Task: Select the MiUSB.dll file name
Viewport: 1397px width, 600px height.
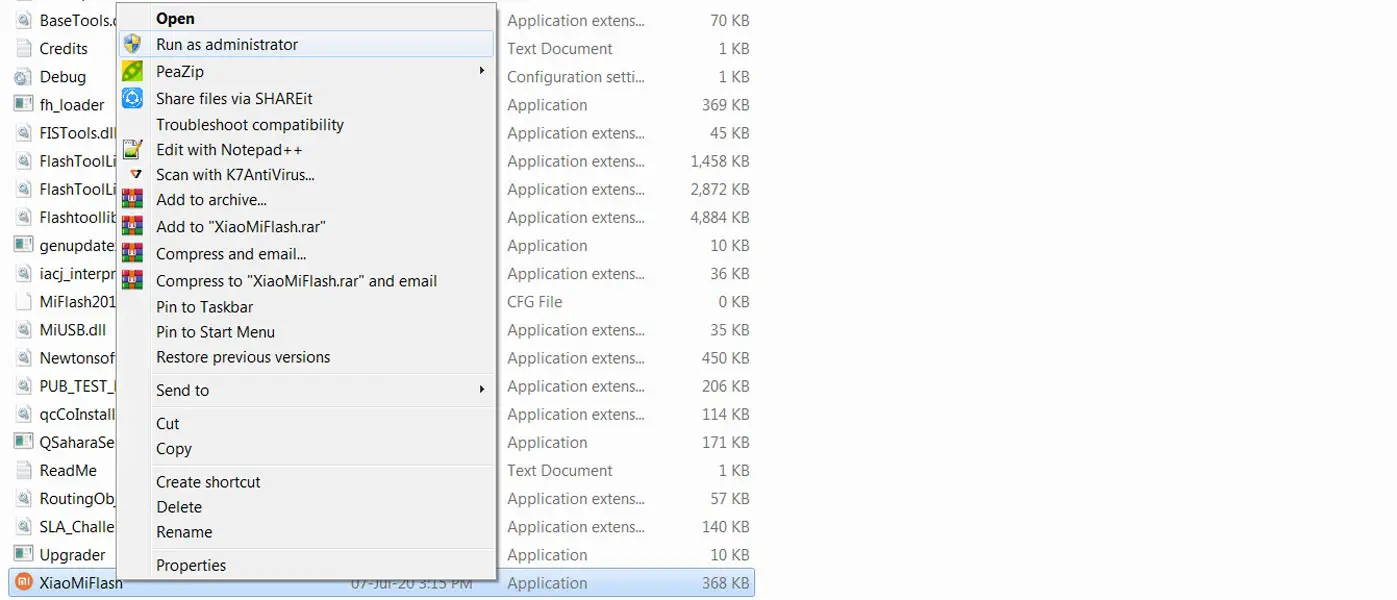Action: (x=72, y=330)
